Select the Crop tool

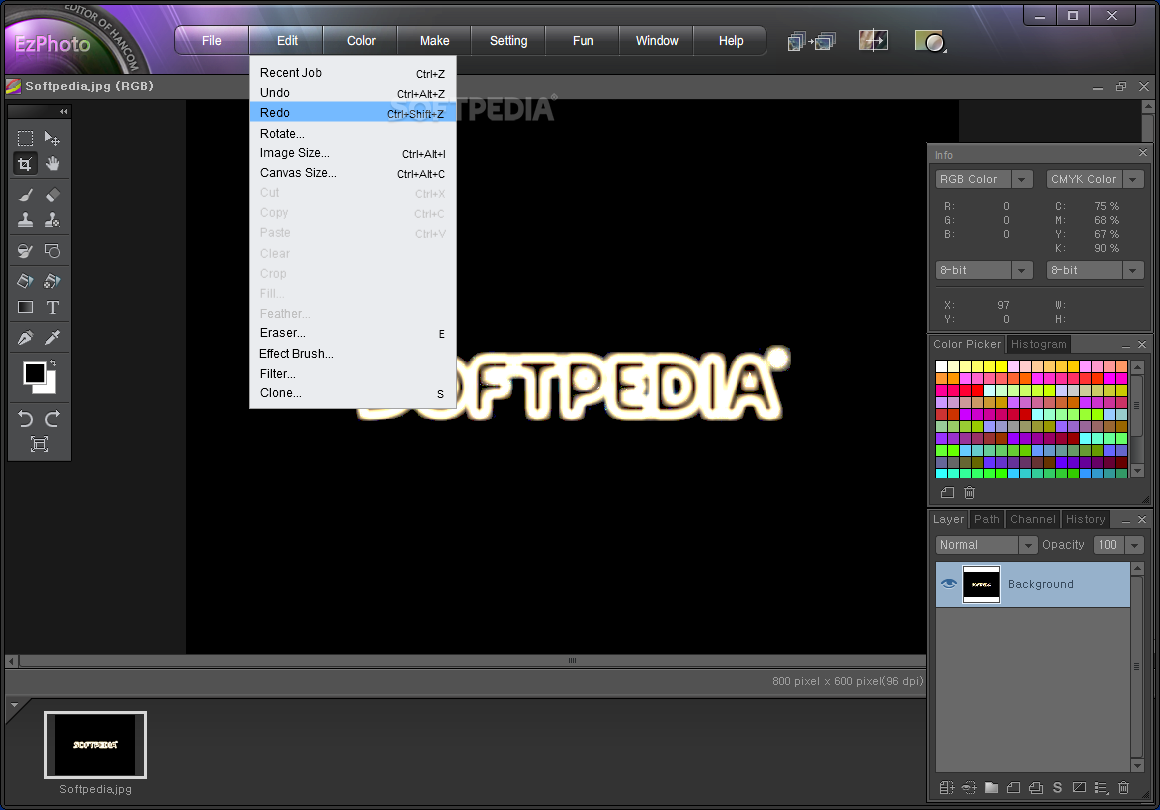(x=25, y=164)
